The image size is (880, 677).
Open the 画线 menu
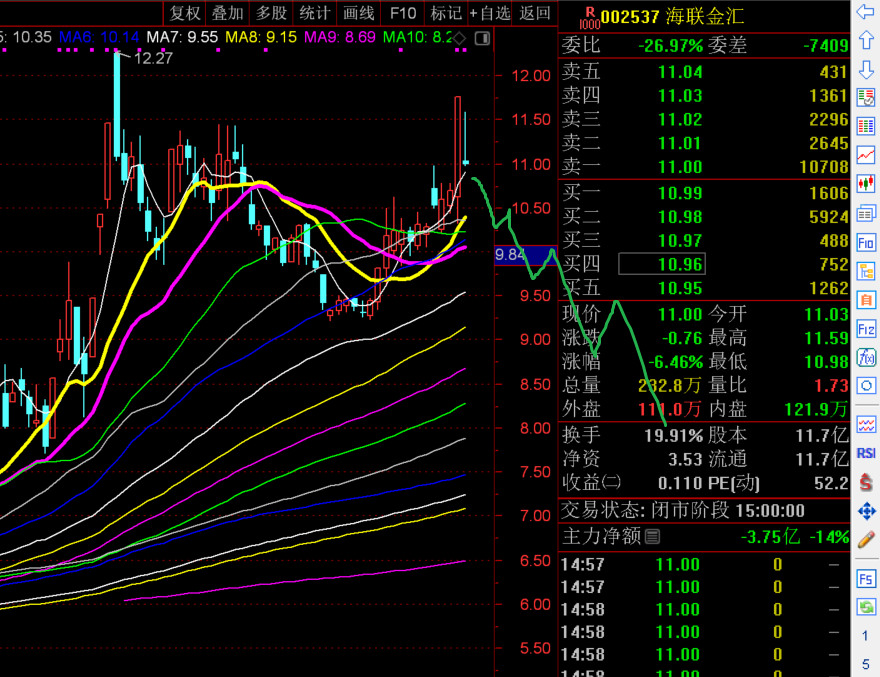(359, 13)
